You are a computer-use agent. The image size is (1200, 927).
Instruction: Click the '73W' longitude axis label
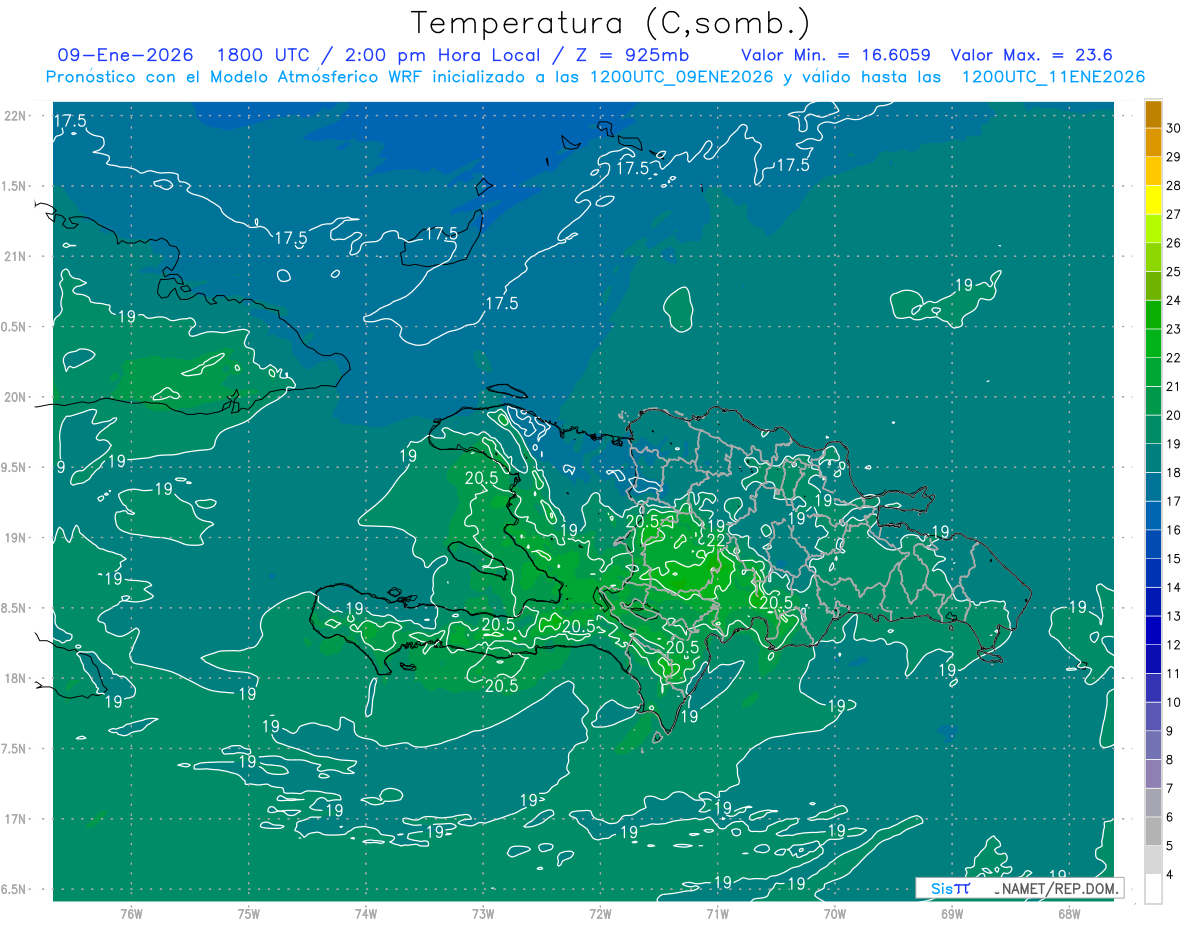click(x=483, y=914)
